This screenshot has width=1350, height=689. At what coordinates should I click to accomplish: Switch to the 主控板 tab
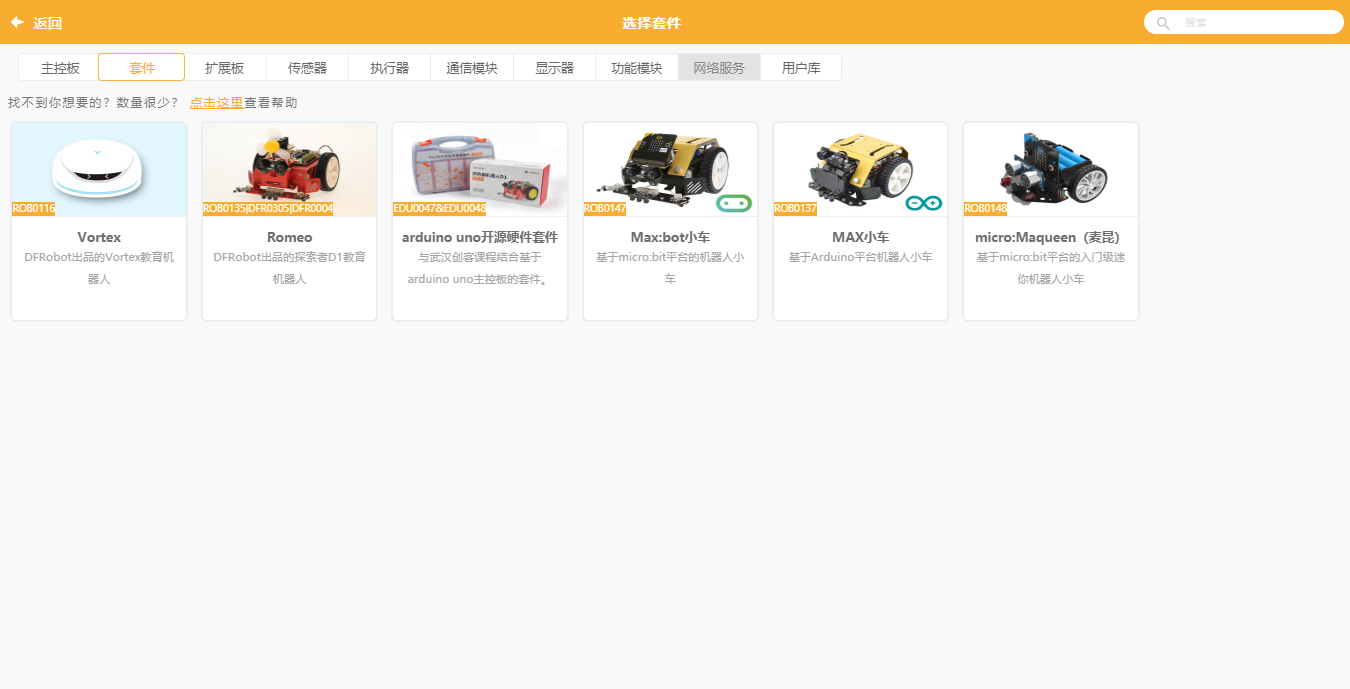pyautogui.click(x=60, y=68)
